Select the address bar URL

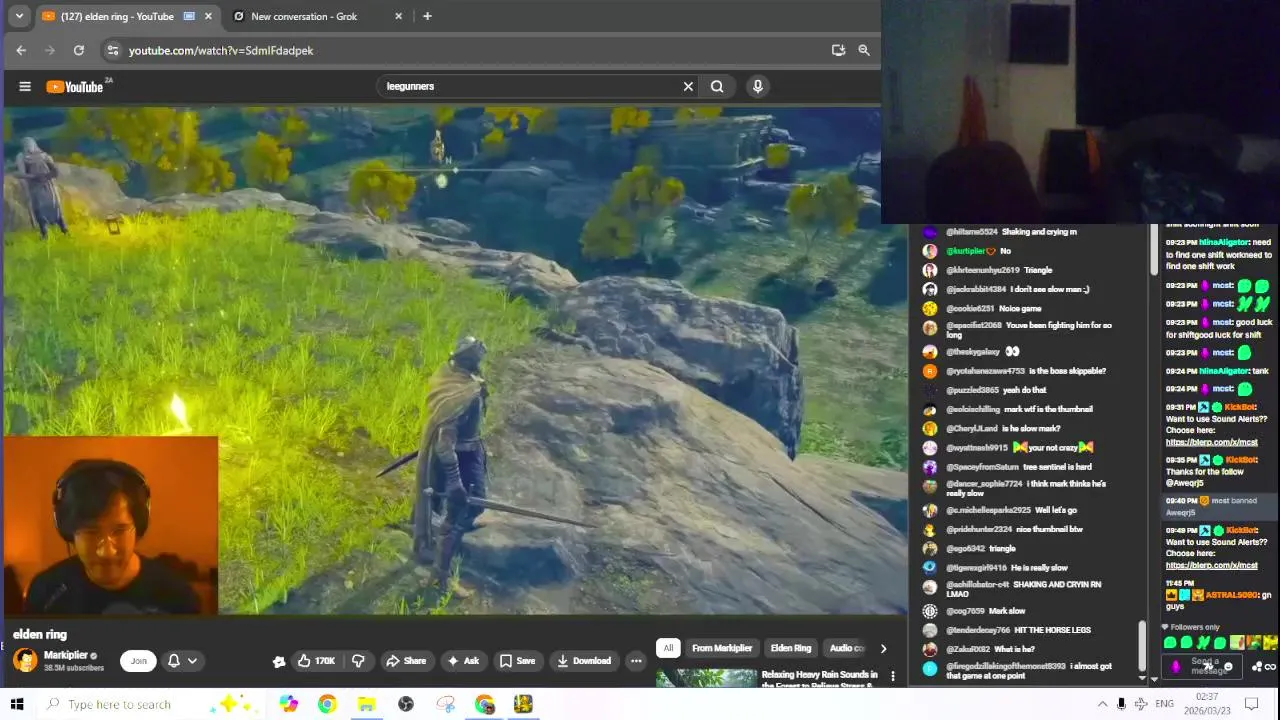coord(221,50)
